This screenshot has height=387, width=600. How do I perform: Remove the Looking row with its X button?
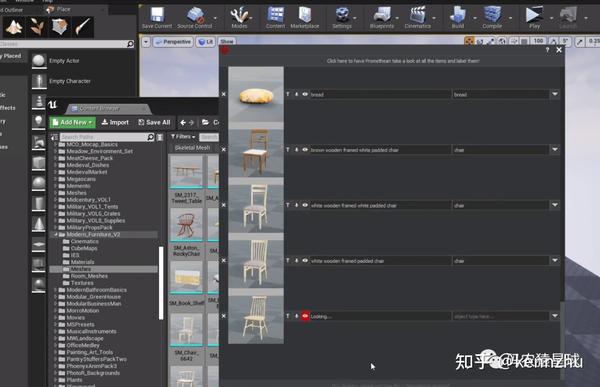pyautogui.click(x=224, y=316)
